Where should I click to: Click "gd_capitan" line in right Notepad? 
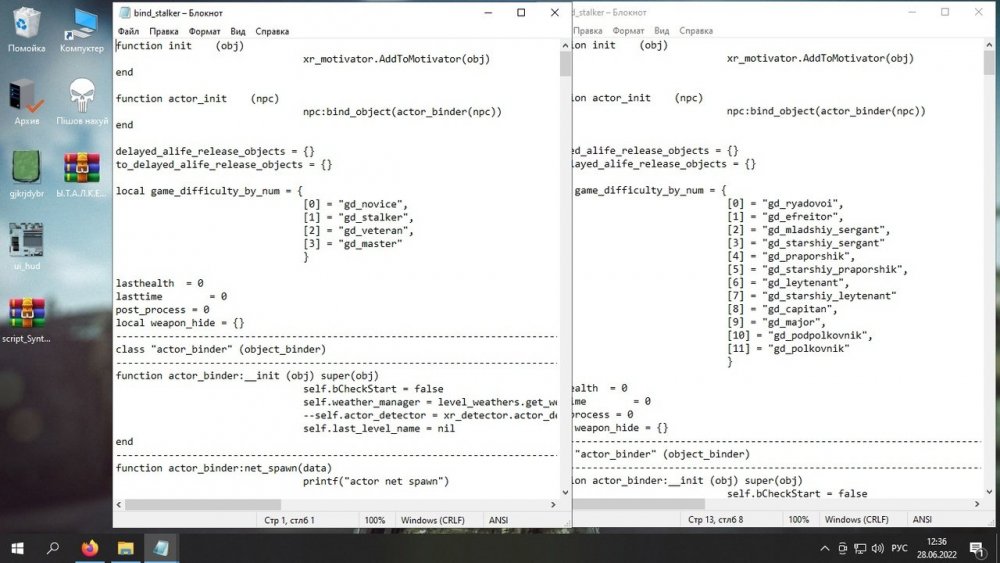[x=782, y=309]
